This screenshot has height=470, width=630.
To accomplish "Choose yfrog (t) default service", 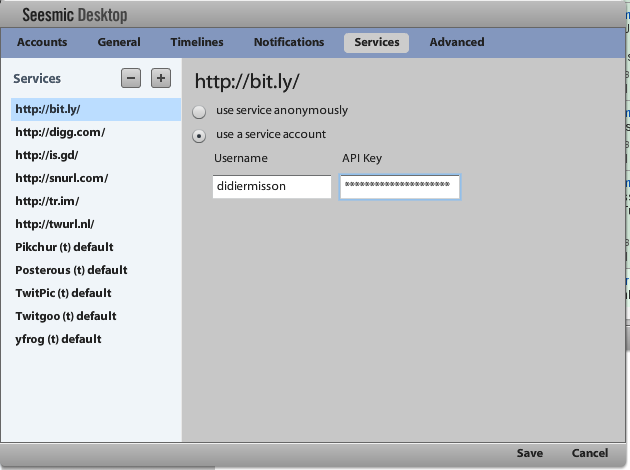I will [96, 339].
